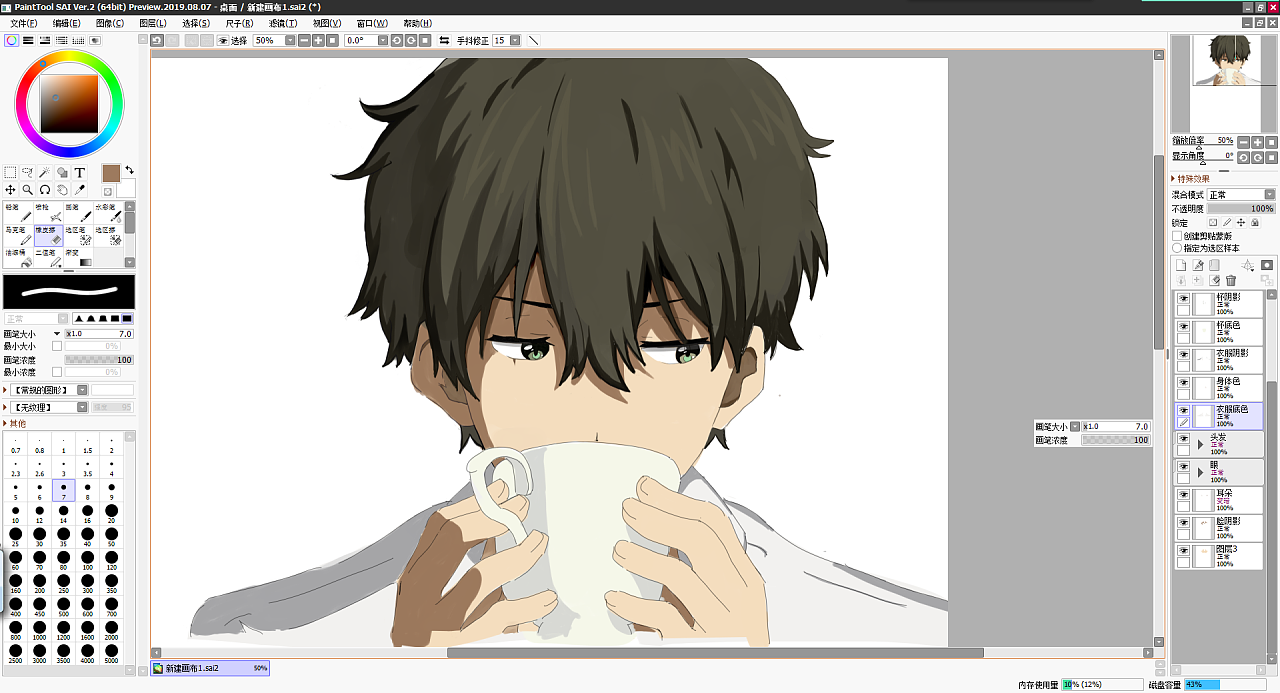This screenshot has width=1280, height=693.
Task: Hide the 头发 layer group
Action: click(x=1183, y=439)
